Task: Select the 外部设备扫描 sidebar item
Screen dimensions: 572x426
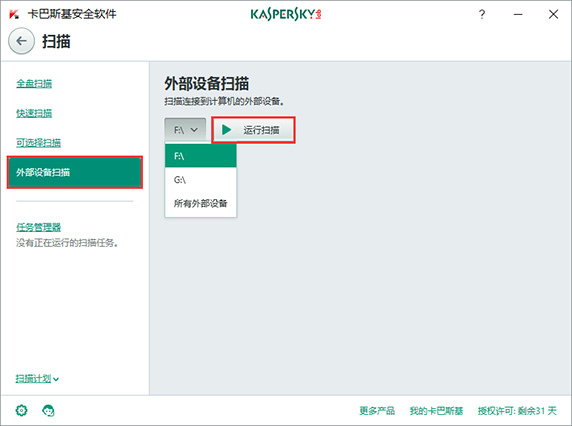Action: (75, 172)
